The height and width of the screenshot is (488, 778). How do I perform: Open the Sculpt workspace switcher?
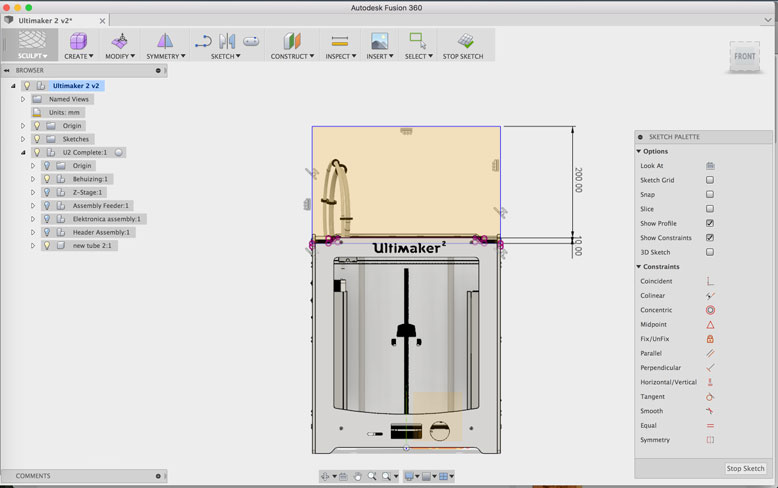[32, 45]
